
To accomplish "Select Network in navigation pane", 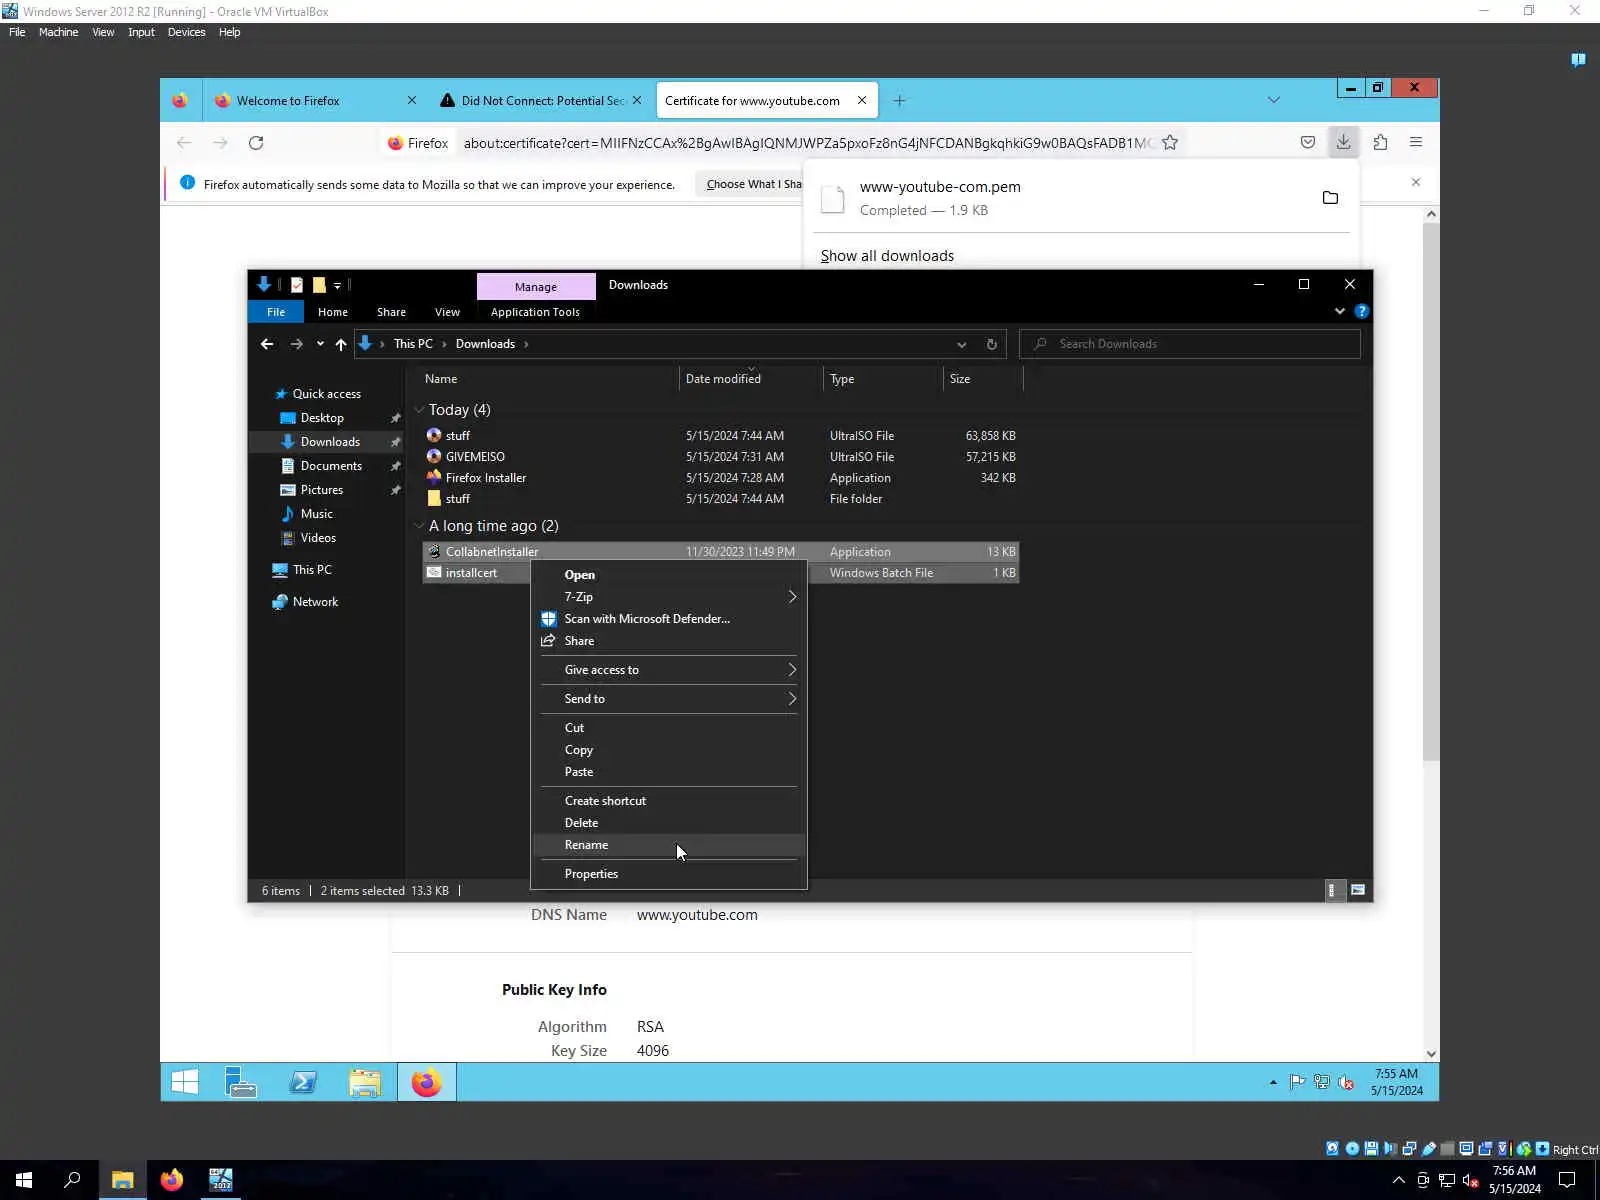I will (x=315, y=602).
